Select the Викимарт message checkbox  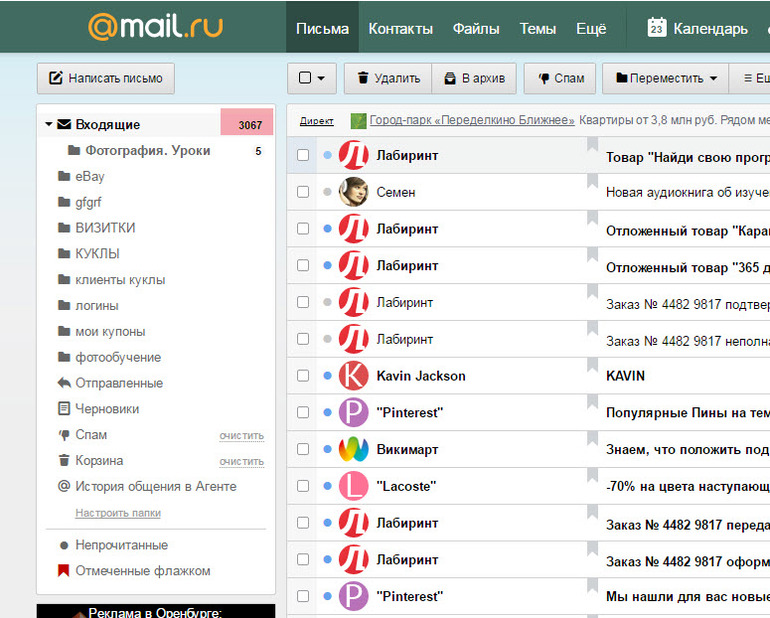(x=303, y=449)
